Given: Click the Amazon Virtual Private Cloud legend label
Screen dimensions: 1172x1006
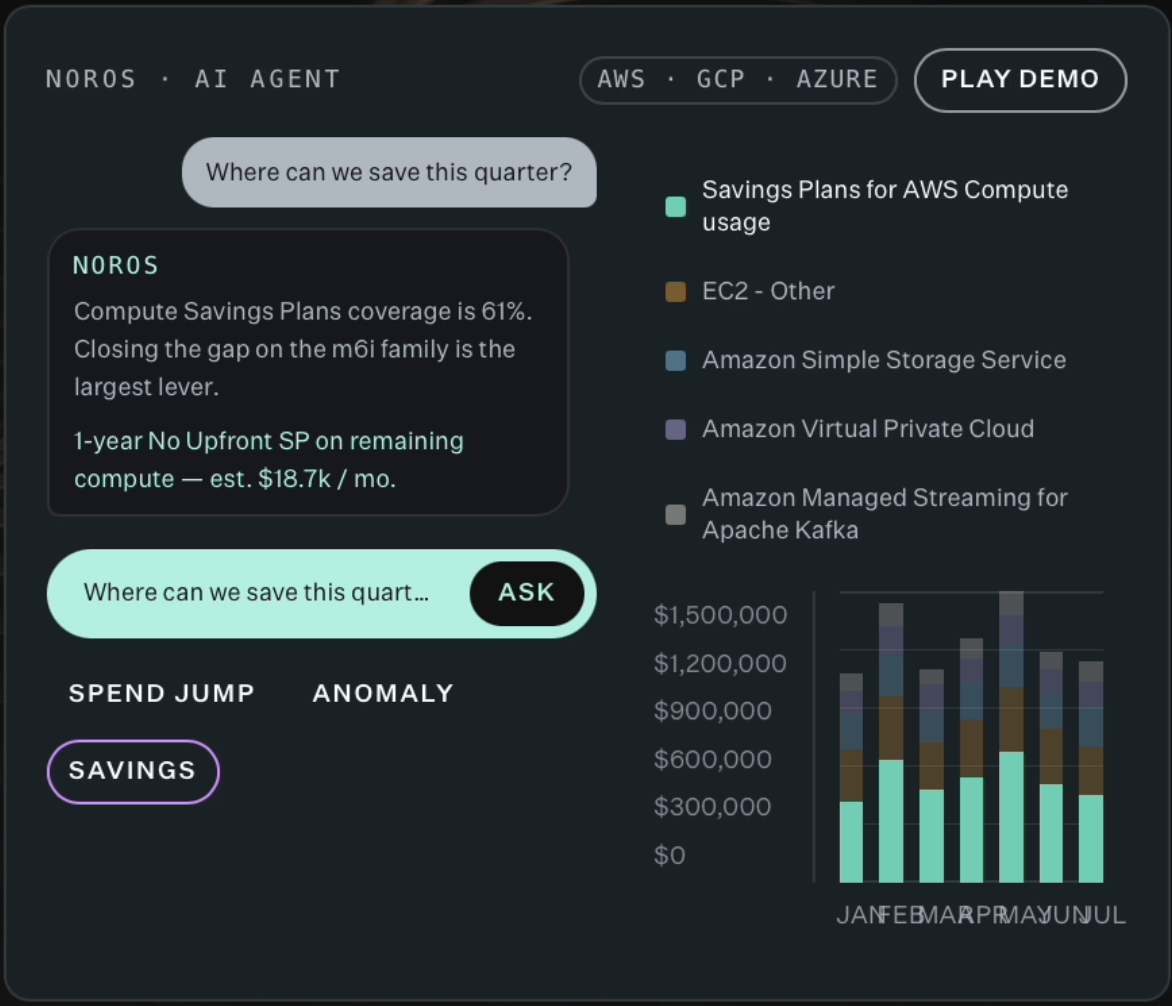Looking at the screenshot, I should pyautogui.click(x=868, y=429).
